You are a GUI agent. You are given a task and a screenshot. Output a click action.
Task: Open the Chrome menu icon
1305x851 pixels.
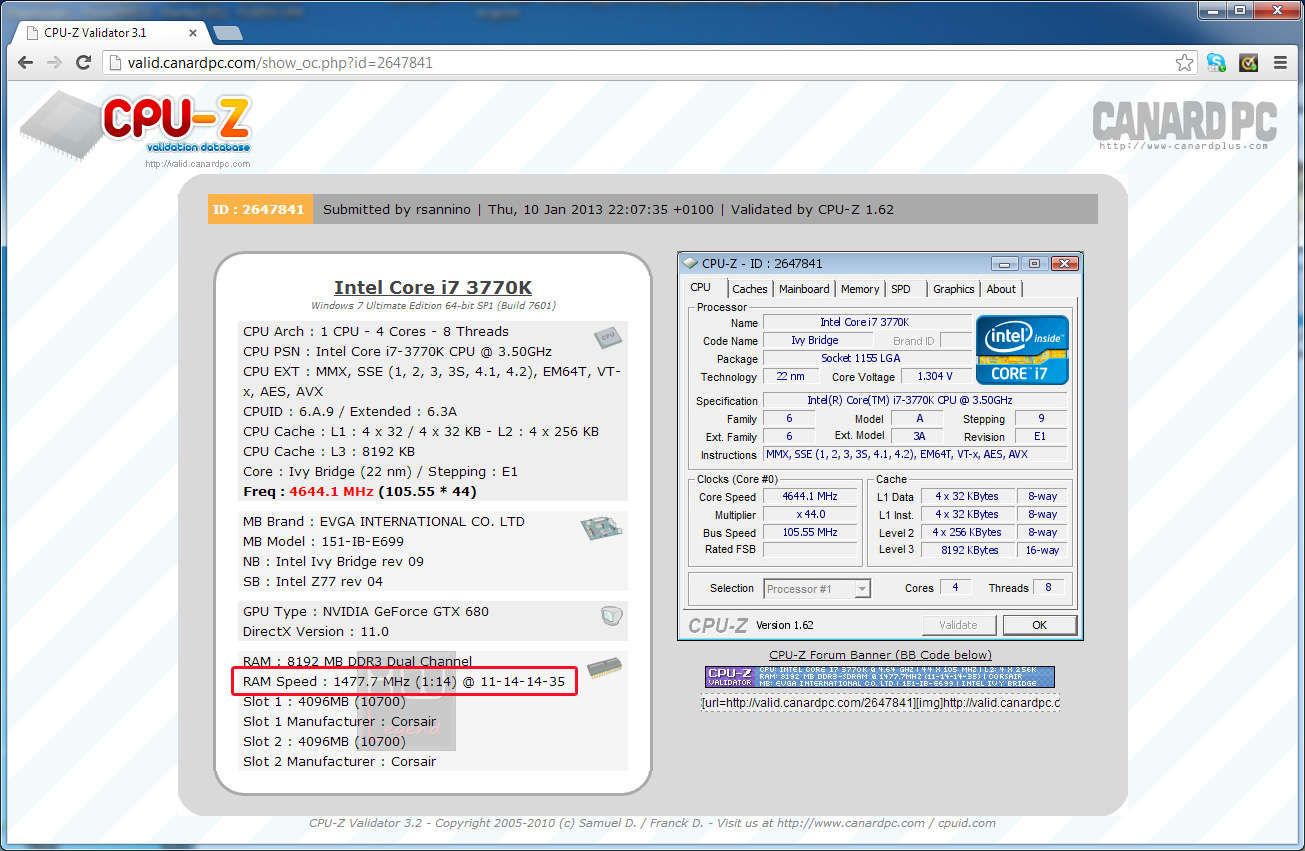(1280, 63)
